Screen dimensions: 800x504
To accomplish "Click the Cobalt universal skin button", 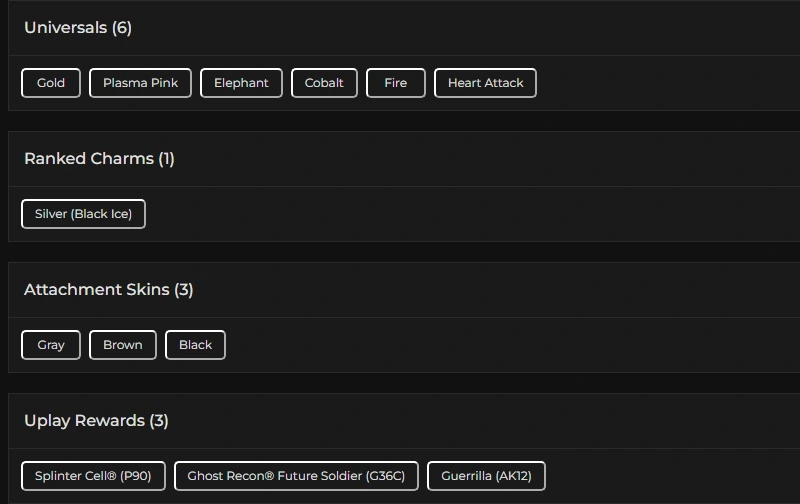I will (324, 83).
